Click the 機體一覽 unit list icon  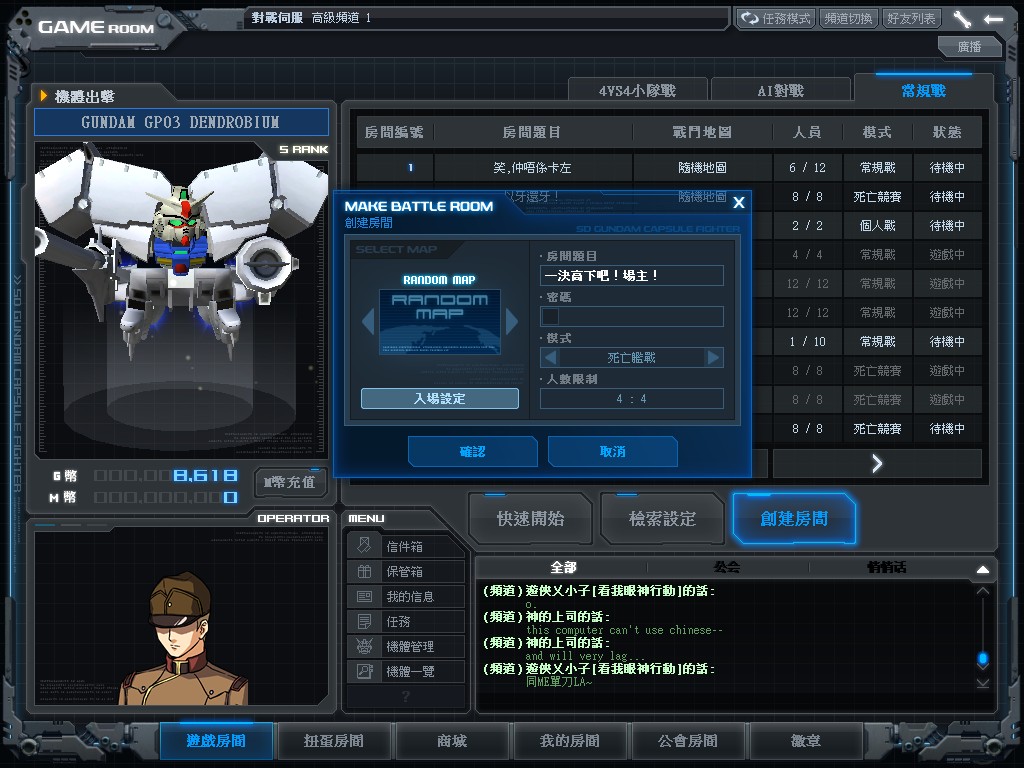364,671
